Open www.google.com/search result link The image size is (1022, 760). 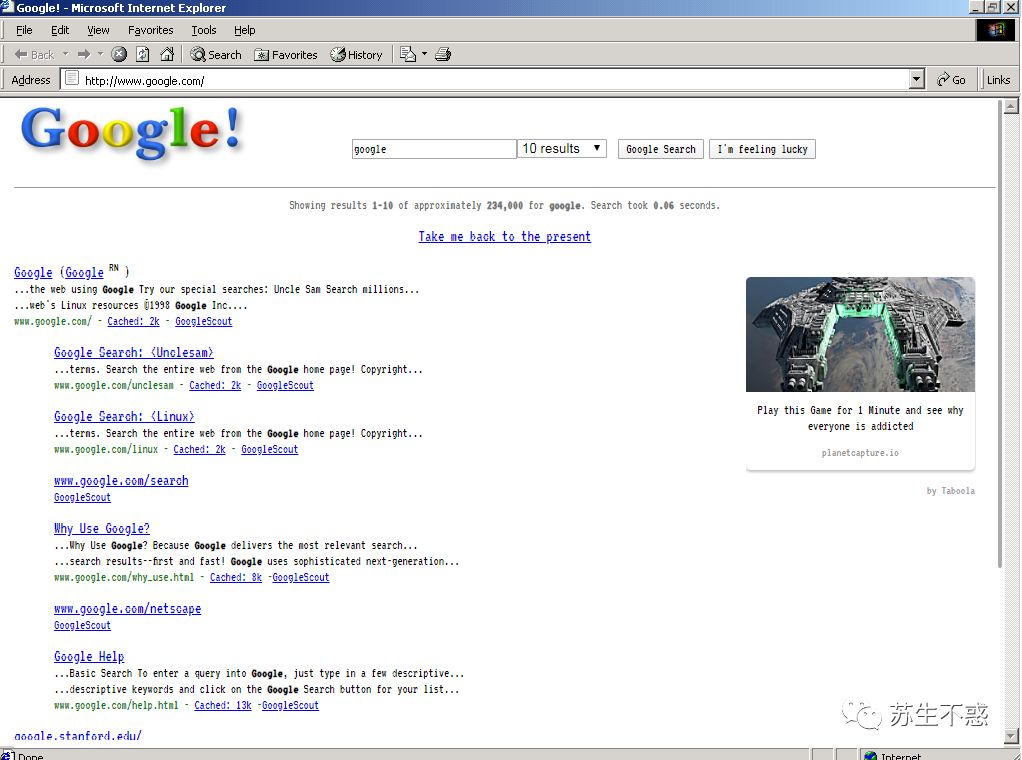click(121, 481)
